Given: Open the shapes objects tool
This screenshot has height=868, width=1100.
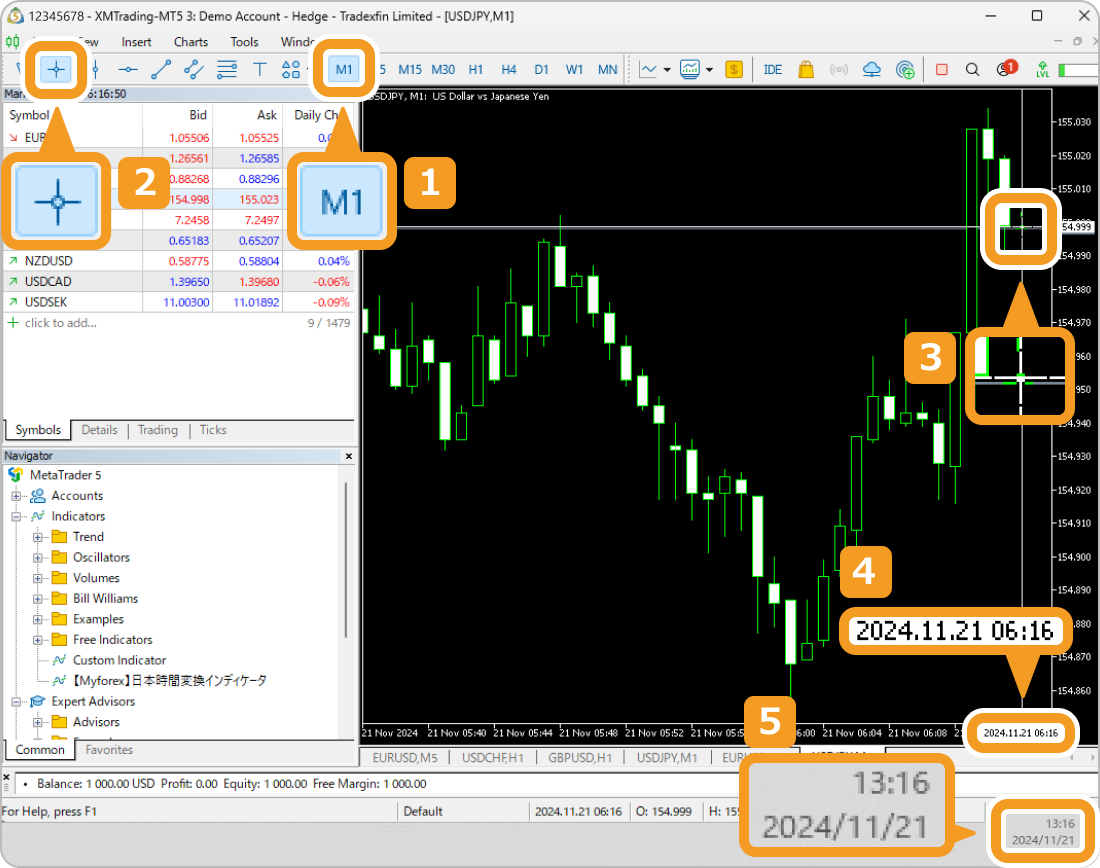Looking at the screenshot, I should (290, 69).
